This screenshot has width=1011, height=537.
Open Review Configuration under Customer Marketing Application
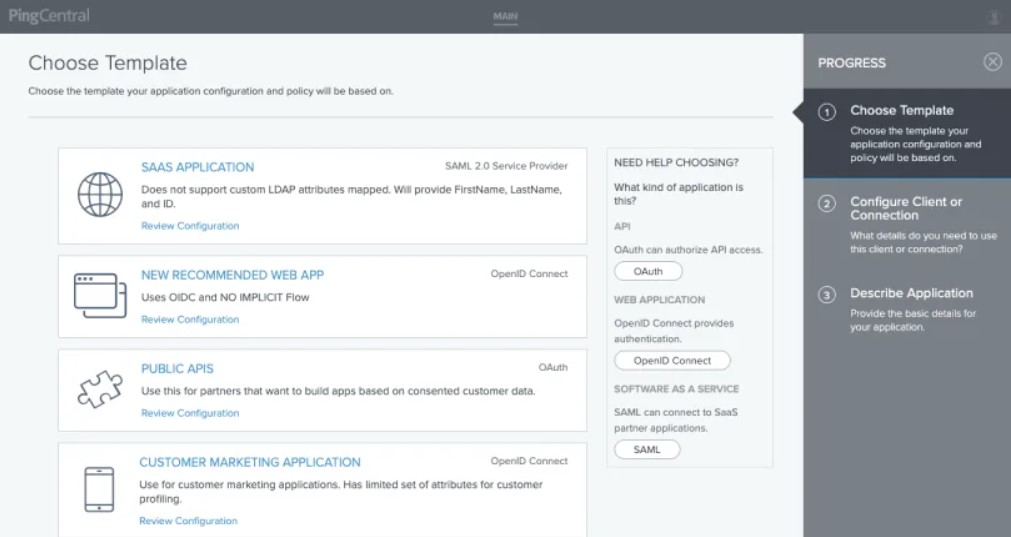tap(188, 521)
